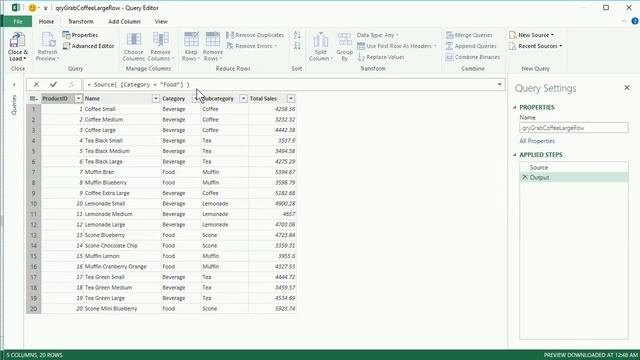Click Remove Errors
Screen dimensions: 640x360
[251, 46]
